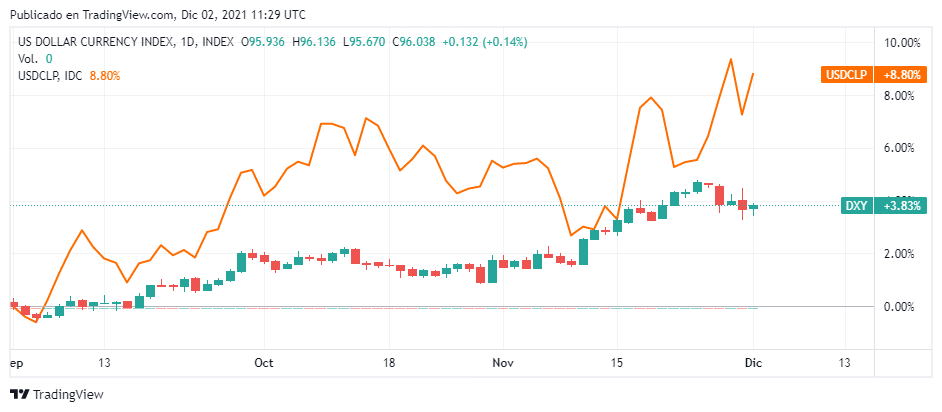942x412 pixels.
Task: Click the Vol. indicator legend
Action: [x=28, y=59]
